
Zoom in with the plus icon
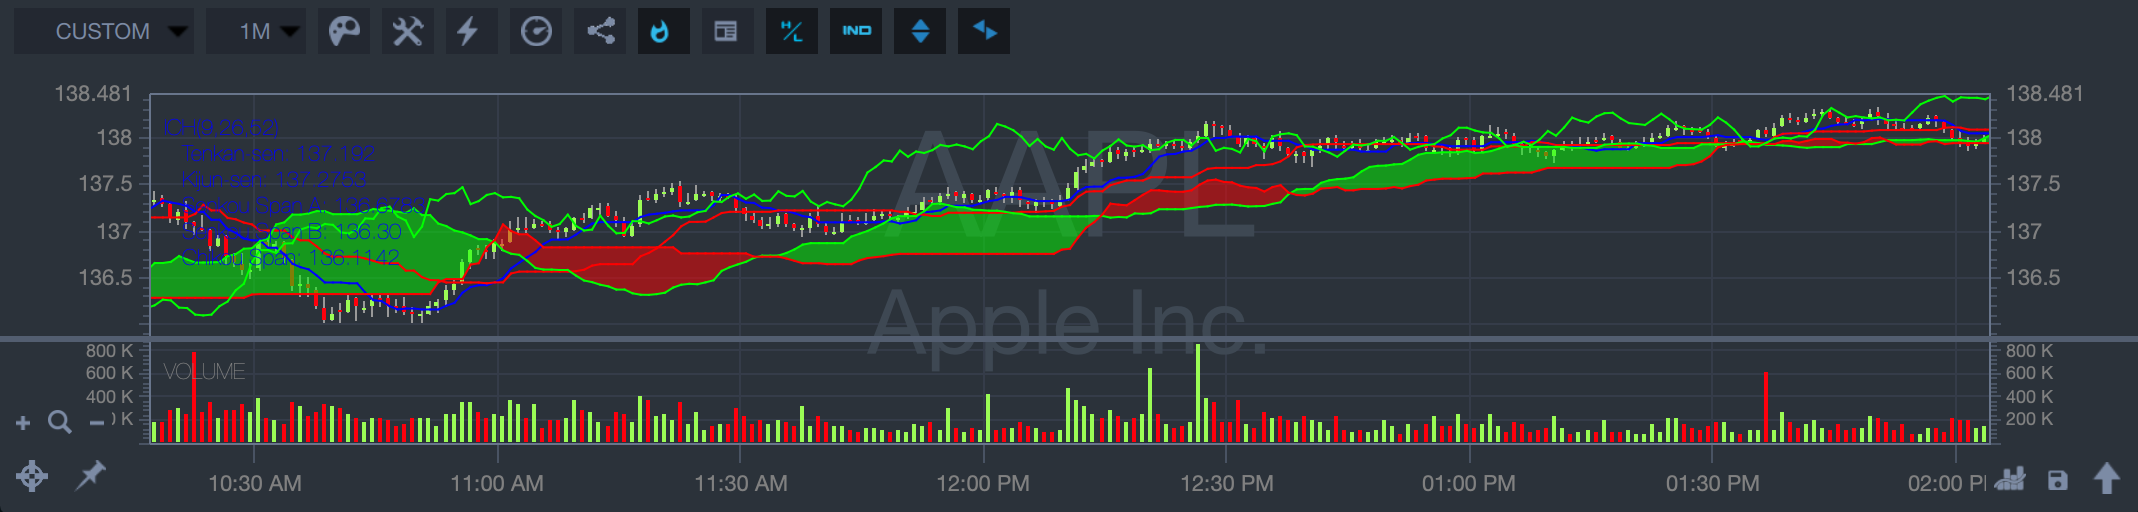click(x=23, y=423)
